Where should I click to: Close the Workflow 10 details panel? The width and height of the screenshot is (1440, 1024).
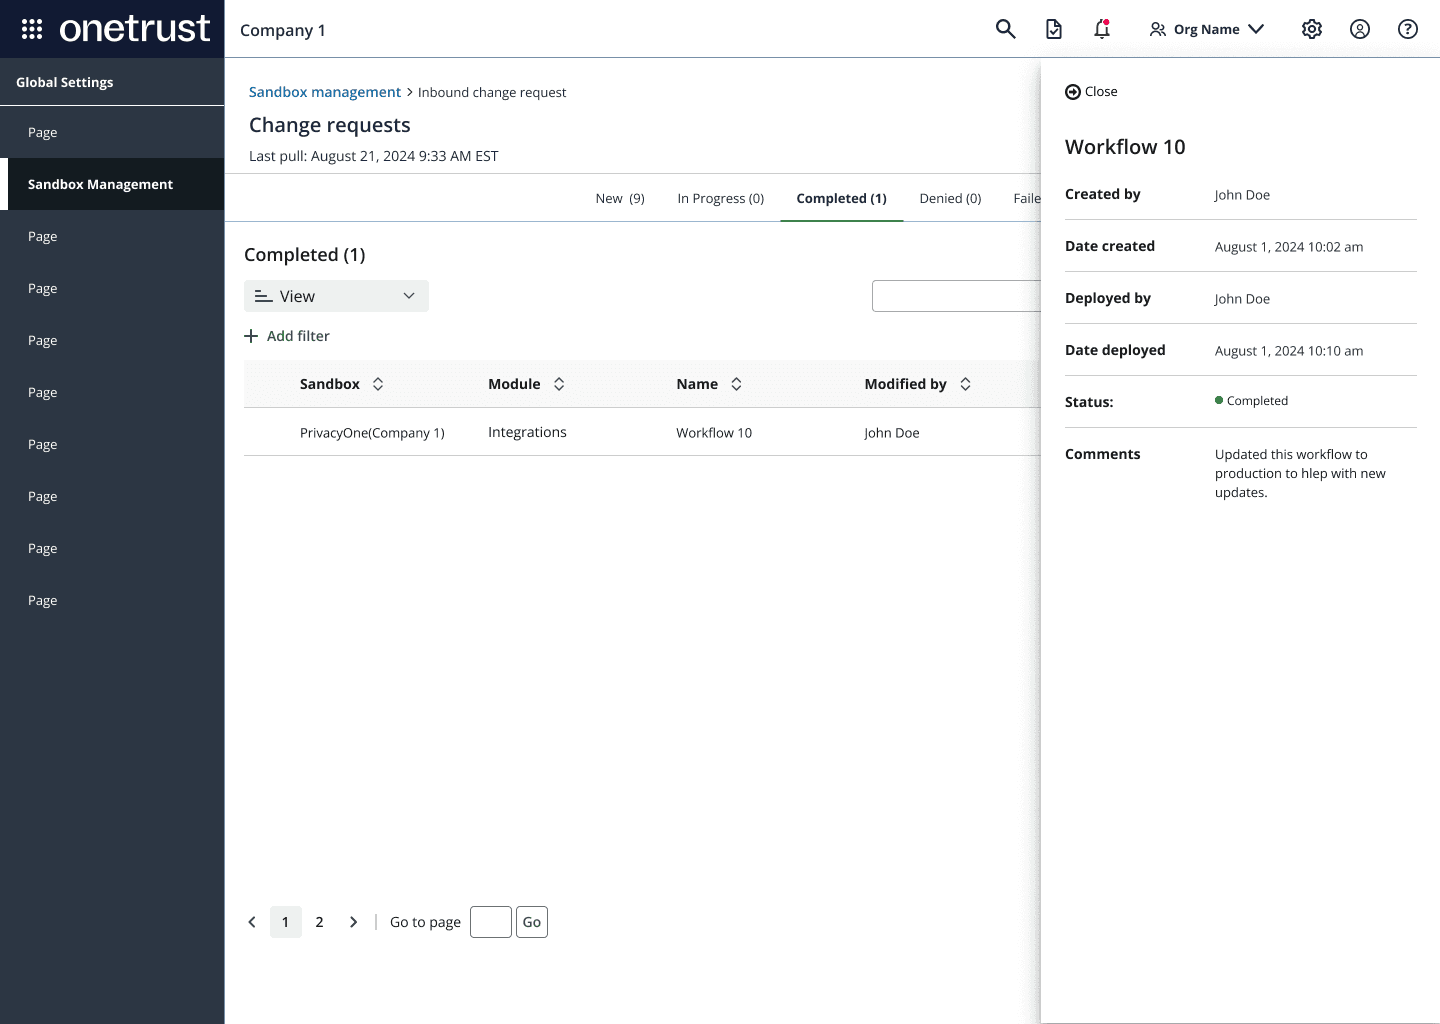click(1091, 91)
